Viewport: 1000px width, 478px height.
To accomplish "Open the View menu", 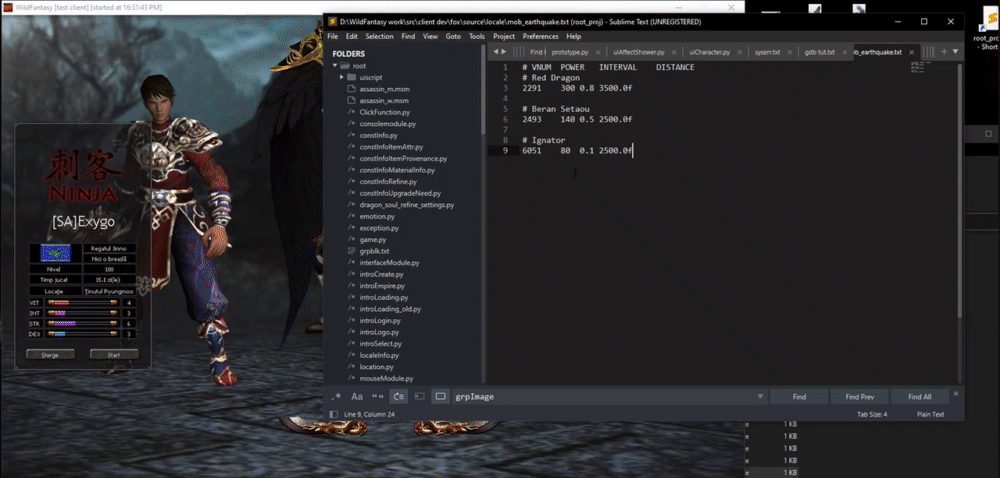I will (430, 36).
